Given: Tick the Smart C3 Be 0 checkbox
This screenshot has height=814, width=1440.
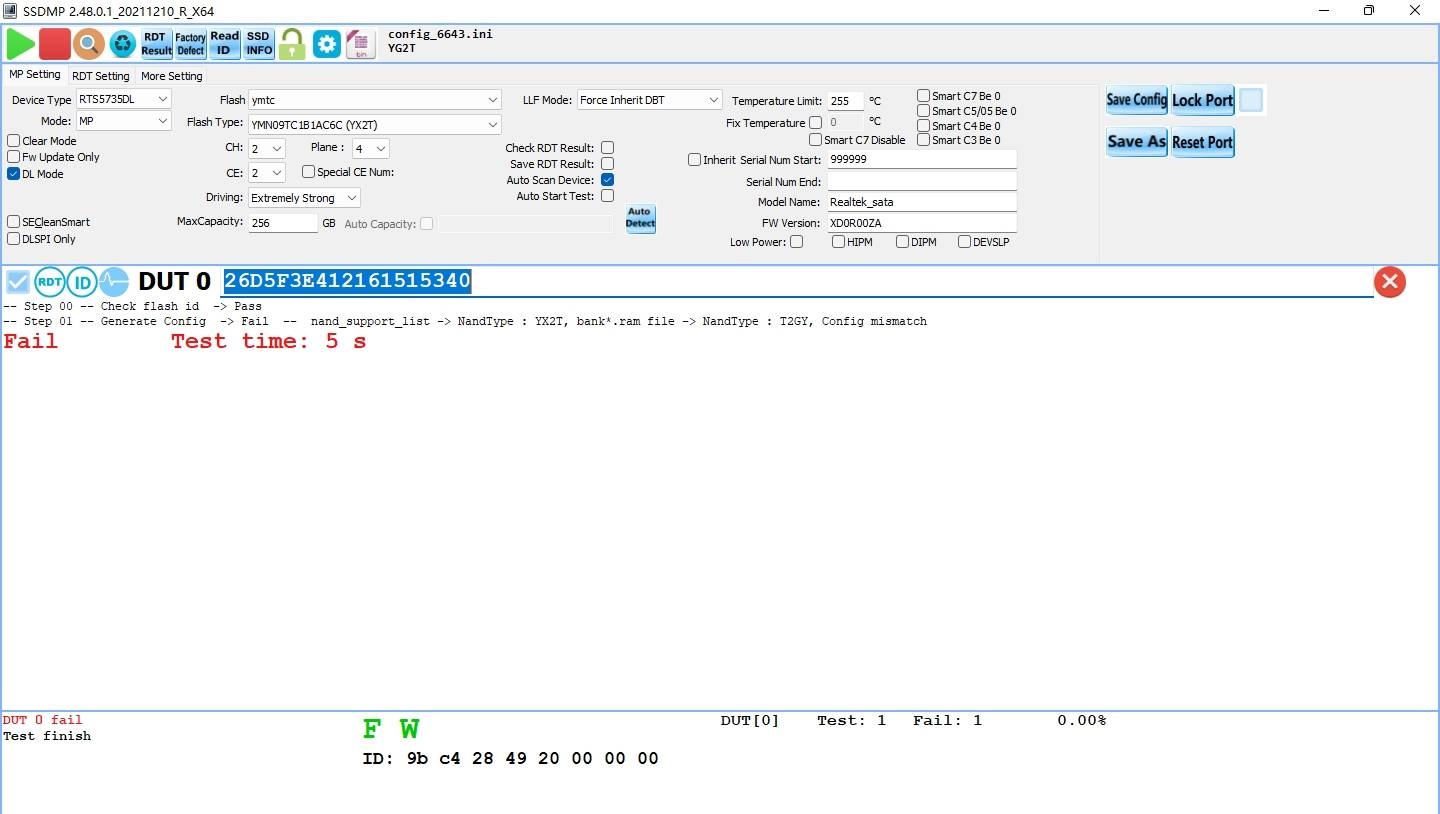Looking at the screenshot, I should (924, 140).
